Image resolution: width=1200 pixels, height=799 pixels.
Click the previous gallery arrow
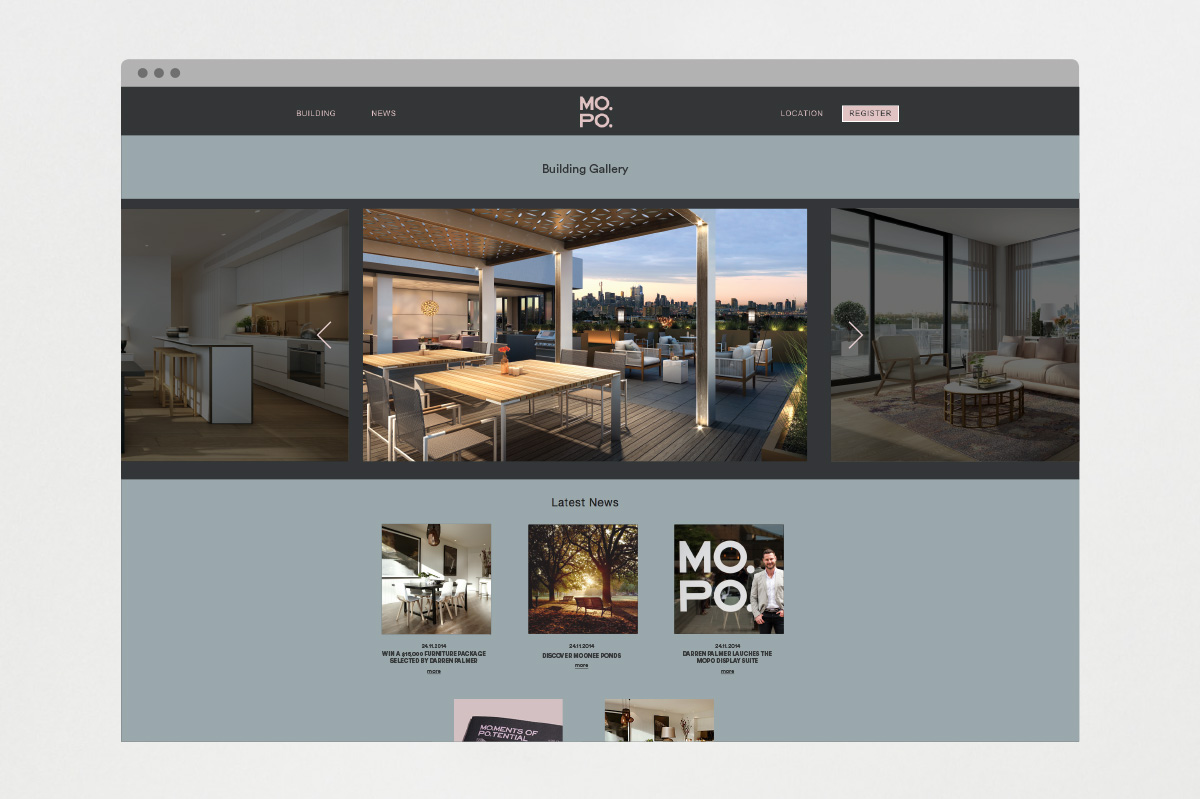click(x=323, y=335)
